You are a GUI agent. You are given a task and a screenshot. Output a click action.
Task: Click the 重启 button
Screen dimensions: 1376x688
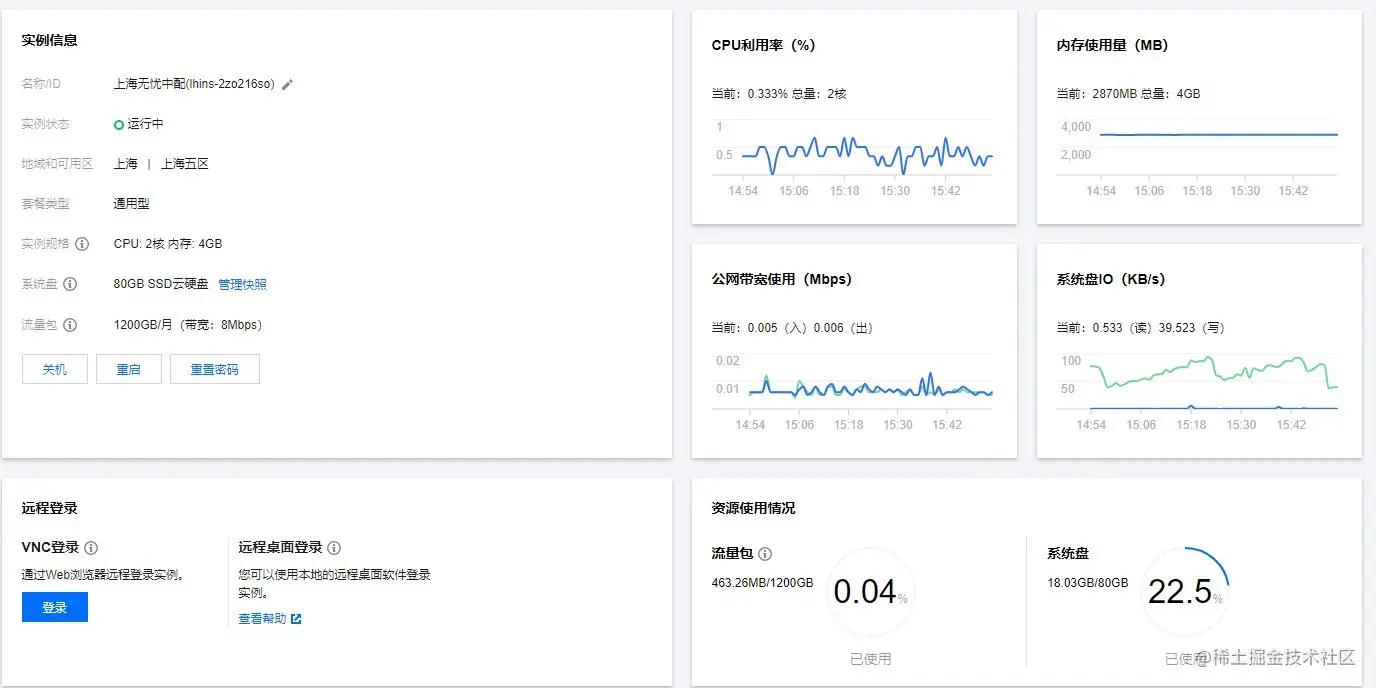tap(129, 369)
